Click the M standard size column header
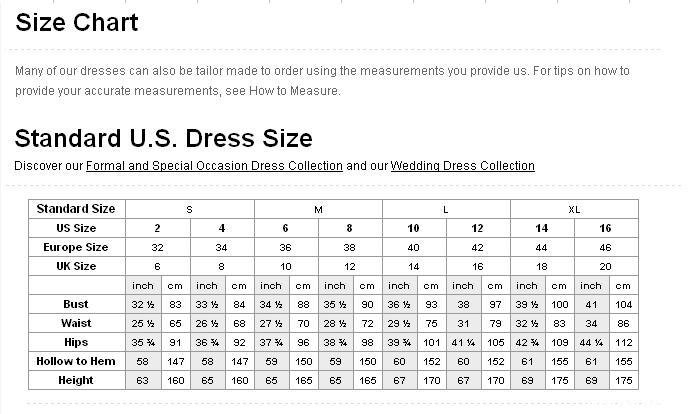This screenshot has height=414, width=689. (319, 209)
